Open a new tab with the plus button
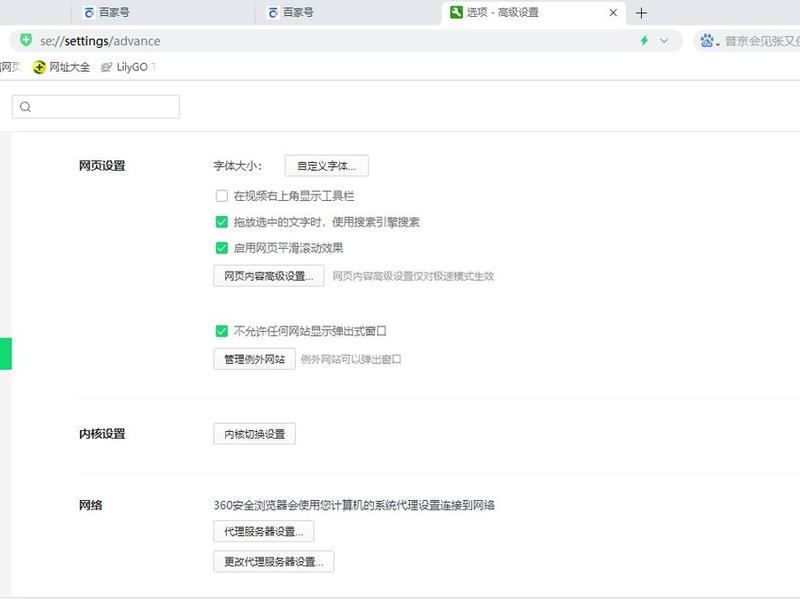The image size is (800, 600). pyautogui.click(x=641, y=13)
